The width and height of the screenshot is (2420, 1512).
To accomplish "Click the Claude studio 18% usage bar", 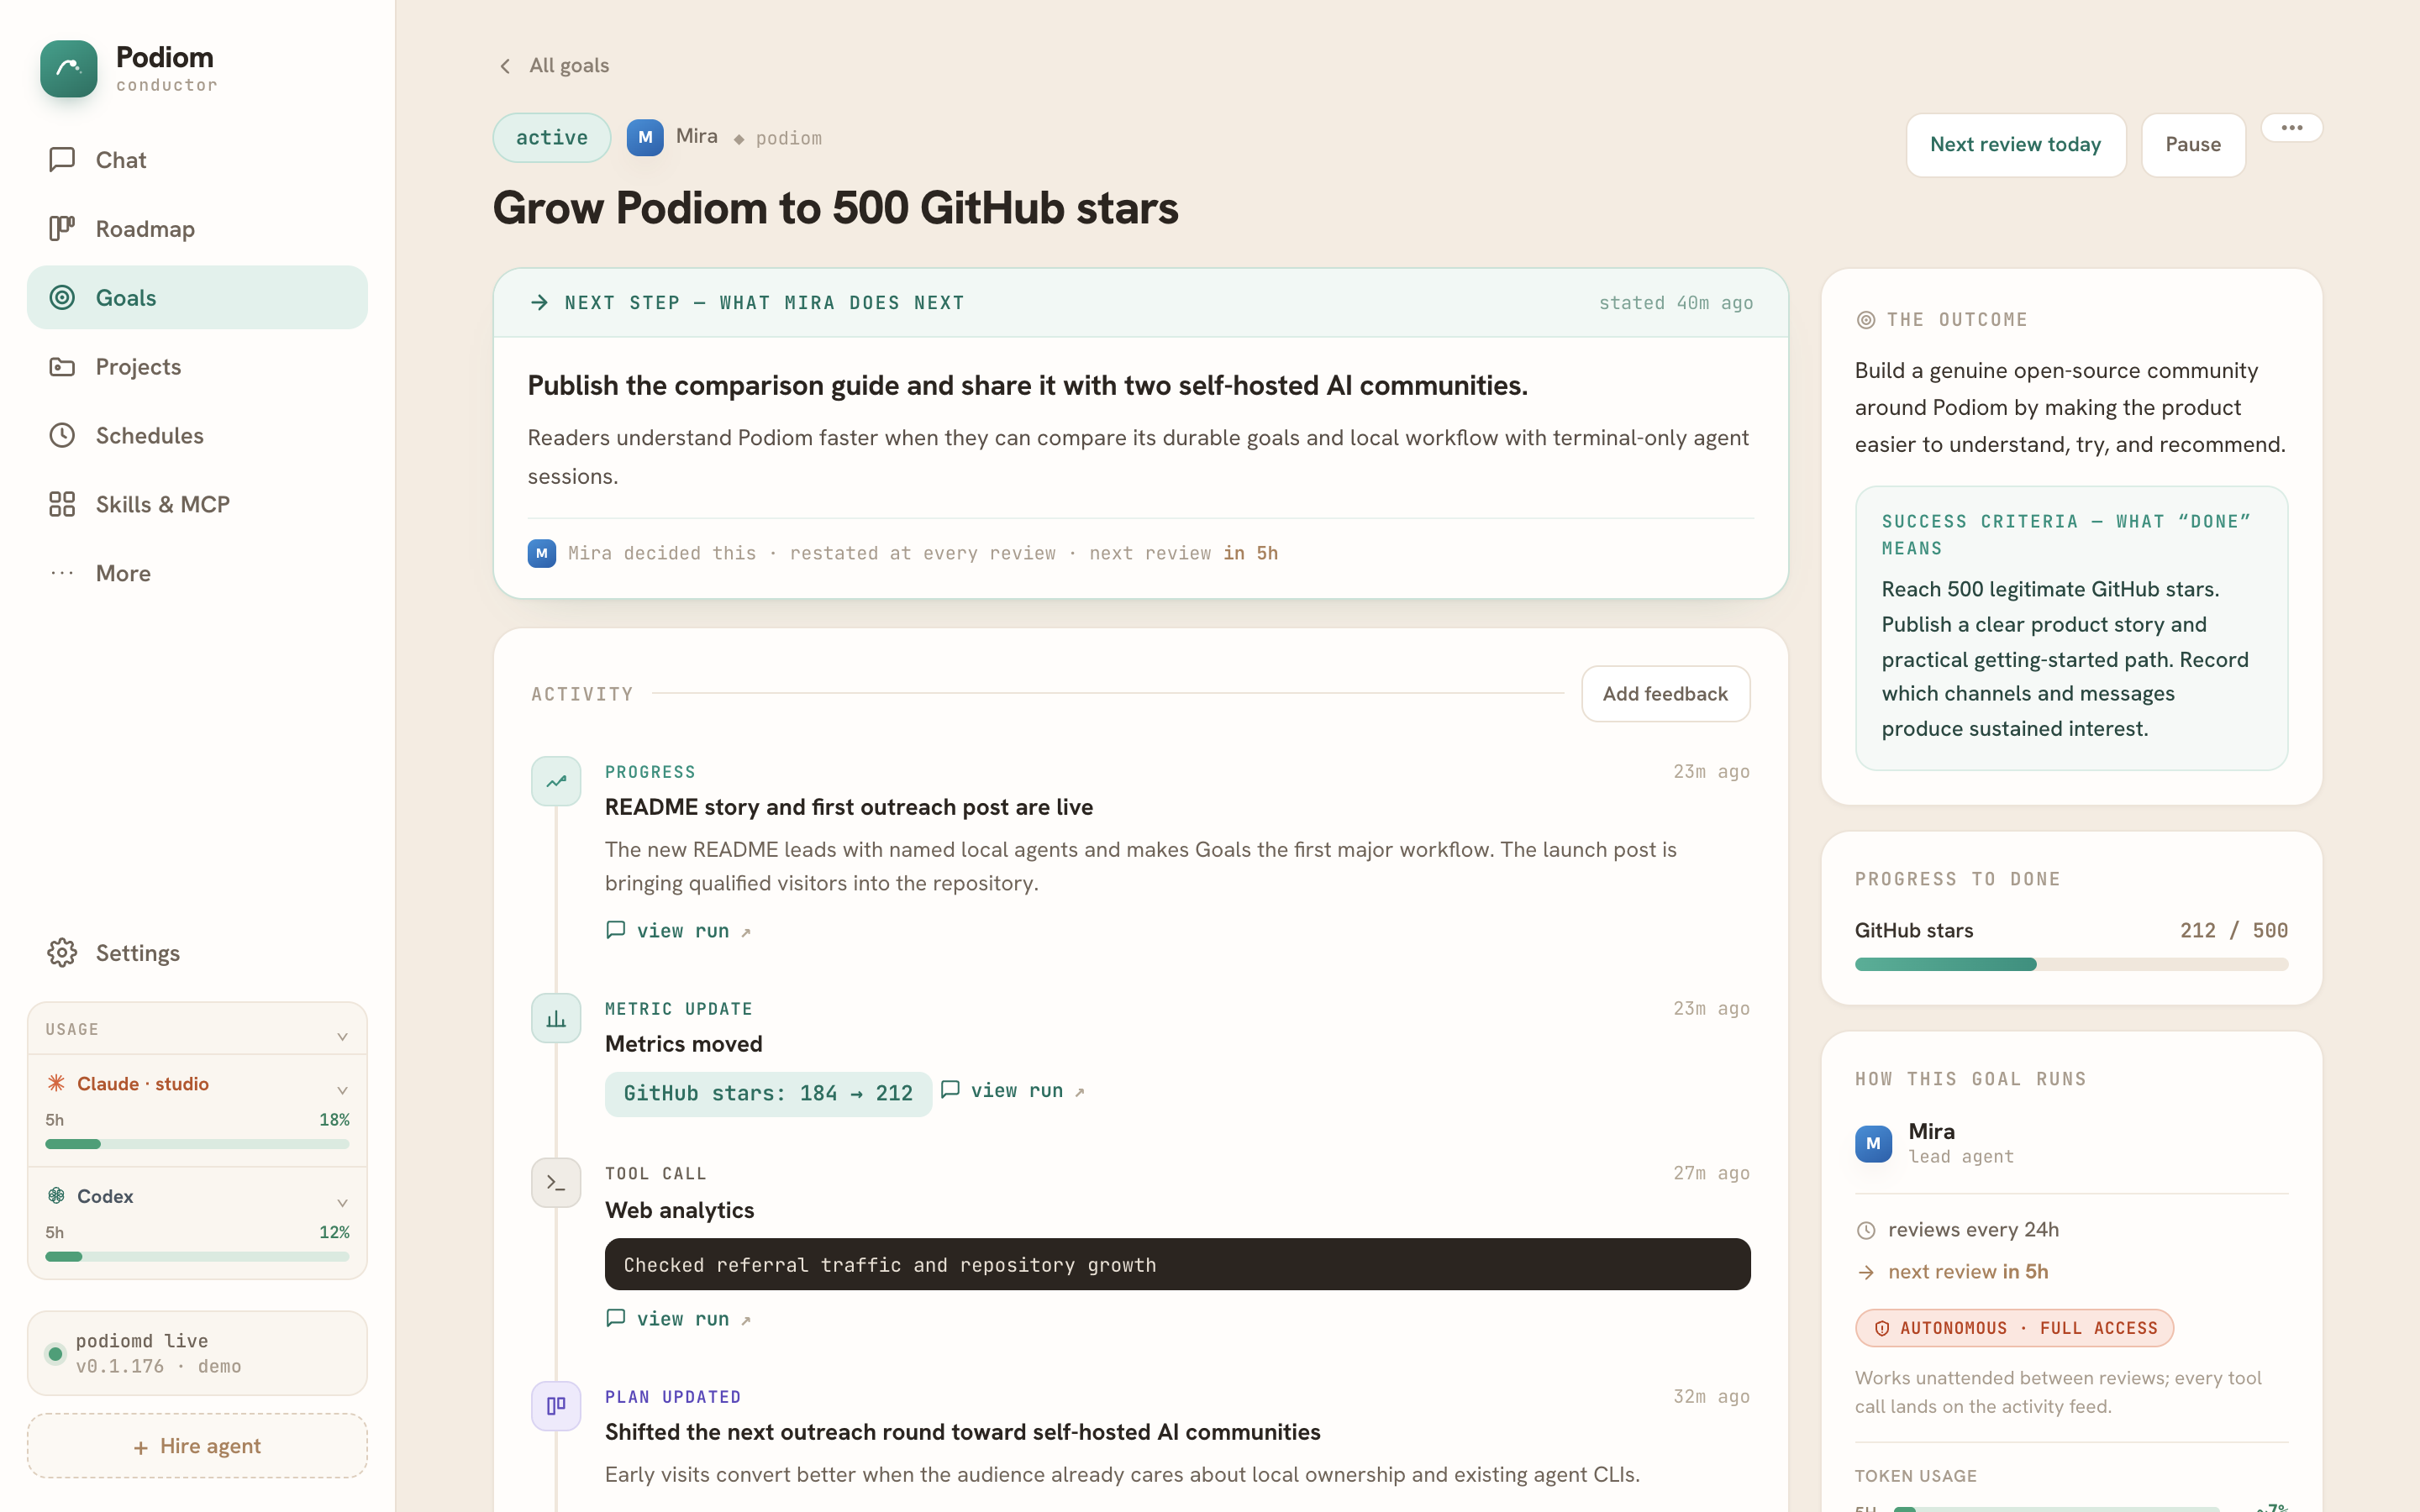I will click(197, 1144).
